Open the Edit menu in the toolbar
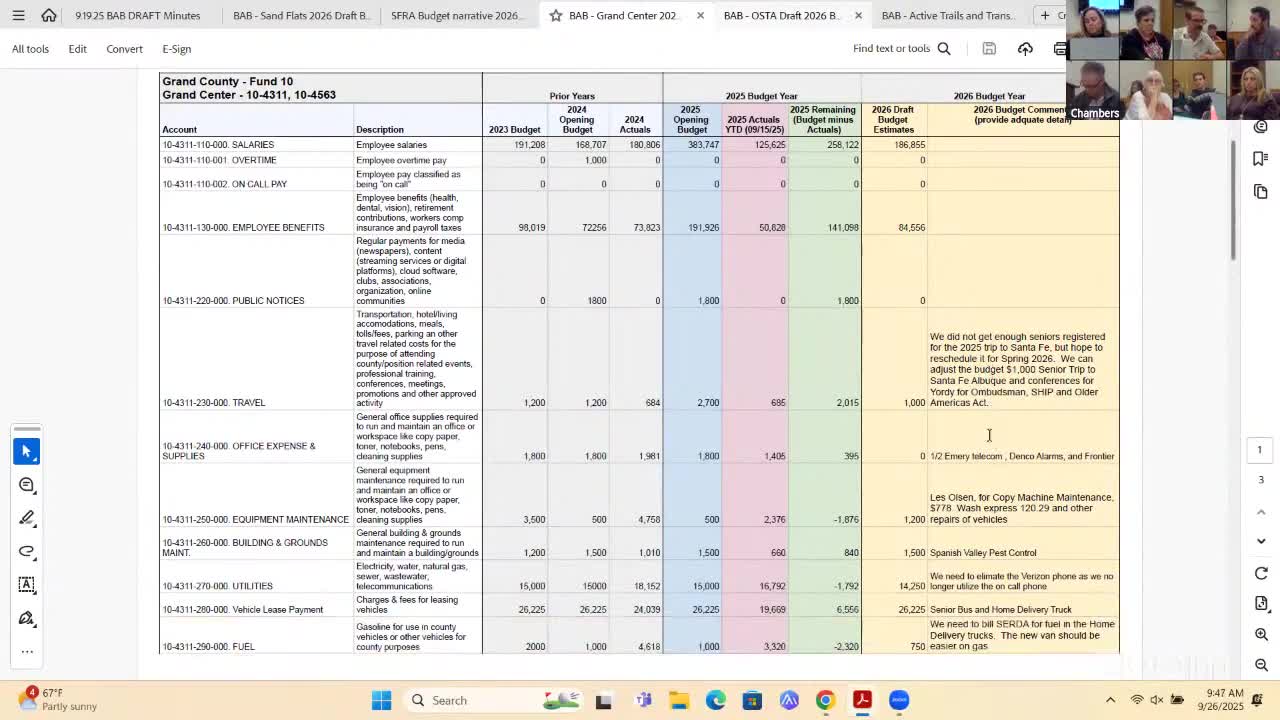Viewport: 1280px width, 720px height. 77,48
